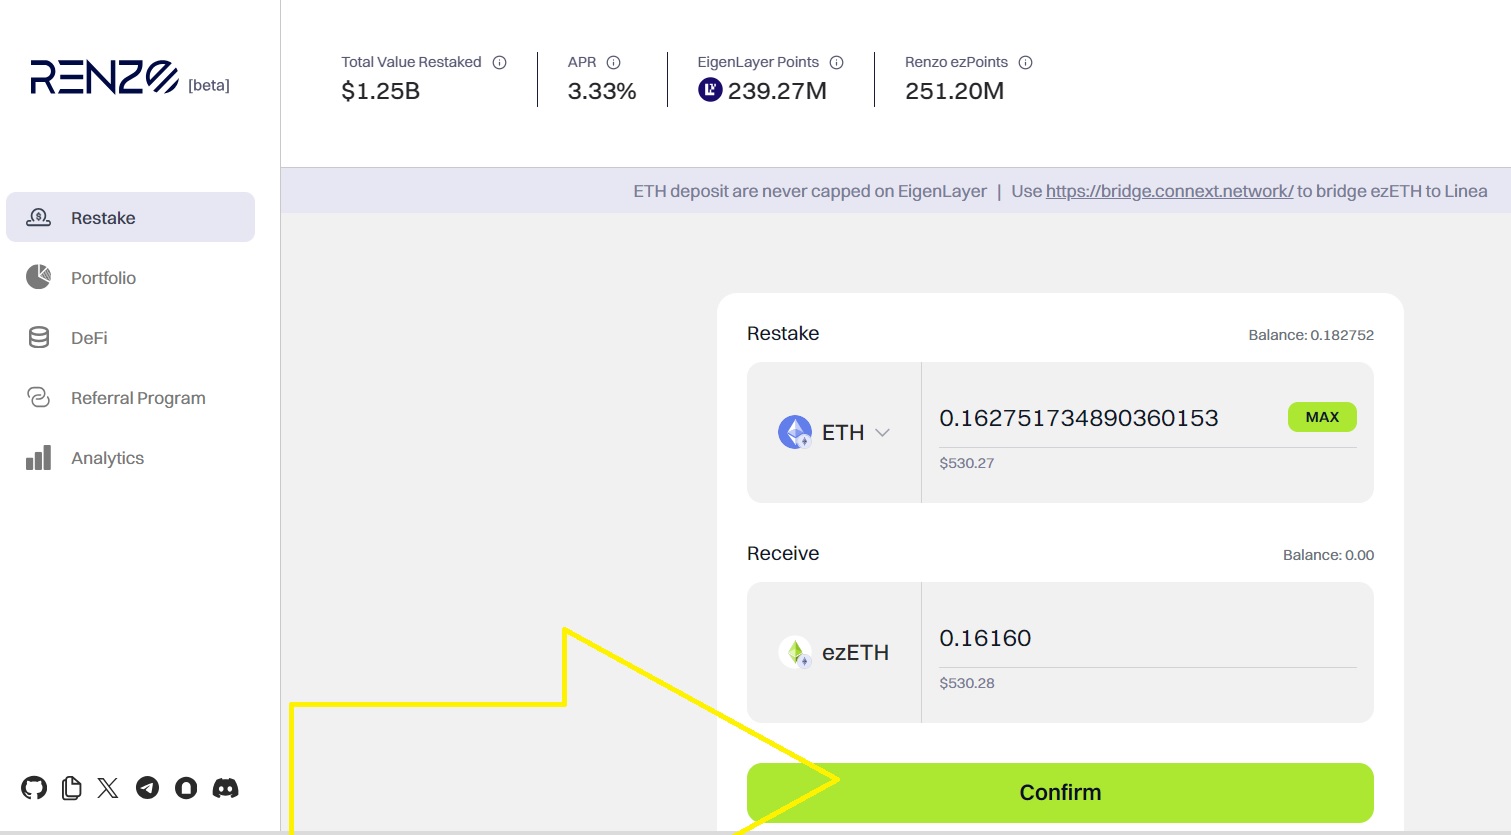
Task: Click the EigenLayer logo badge
Action: pyautogui.click(x=709, y=90)
